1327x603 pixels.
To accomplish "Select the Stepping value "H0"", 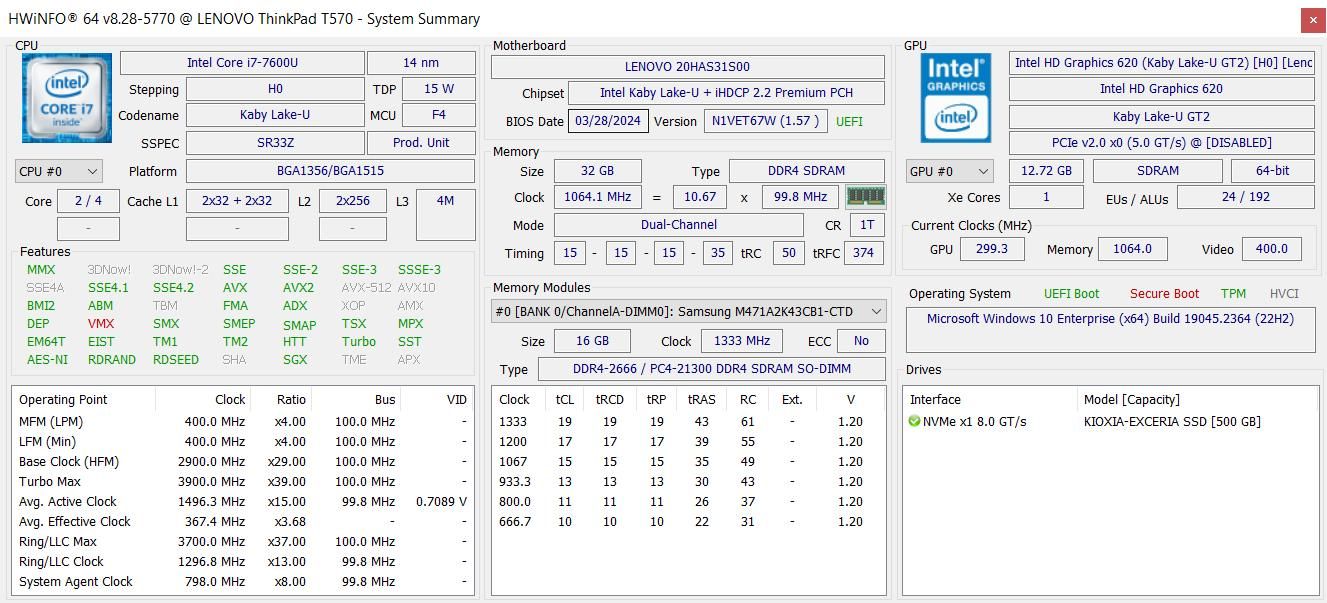I will pyautogui.click(x=275, y=89).
